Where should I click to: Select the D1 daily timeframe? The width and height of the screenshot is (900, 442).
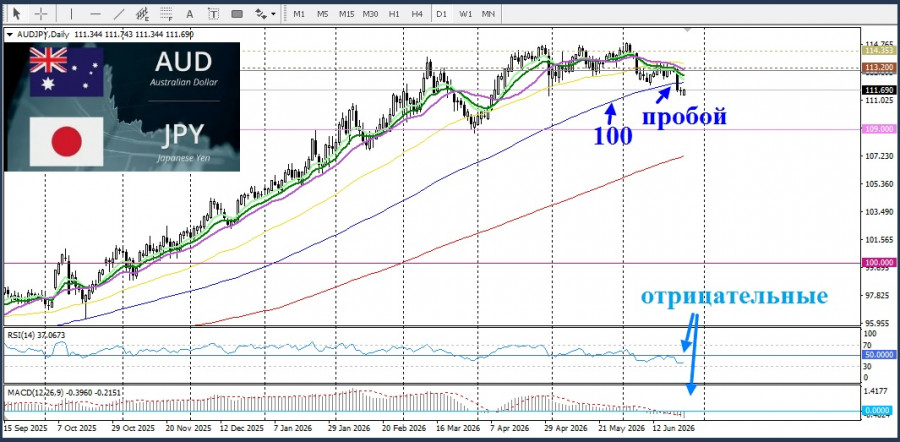point(441,13)
